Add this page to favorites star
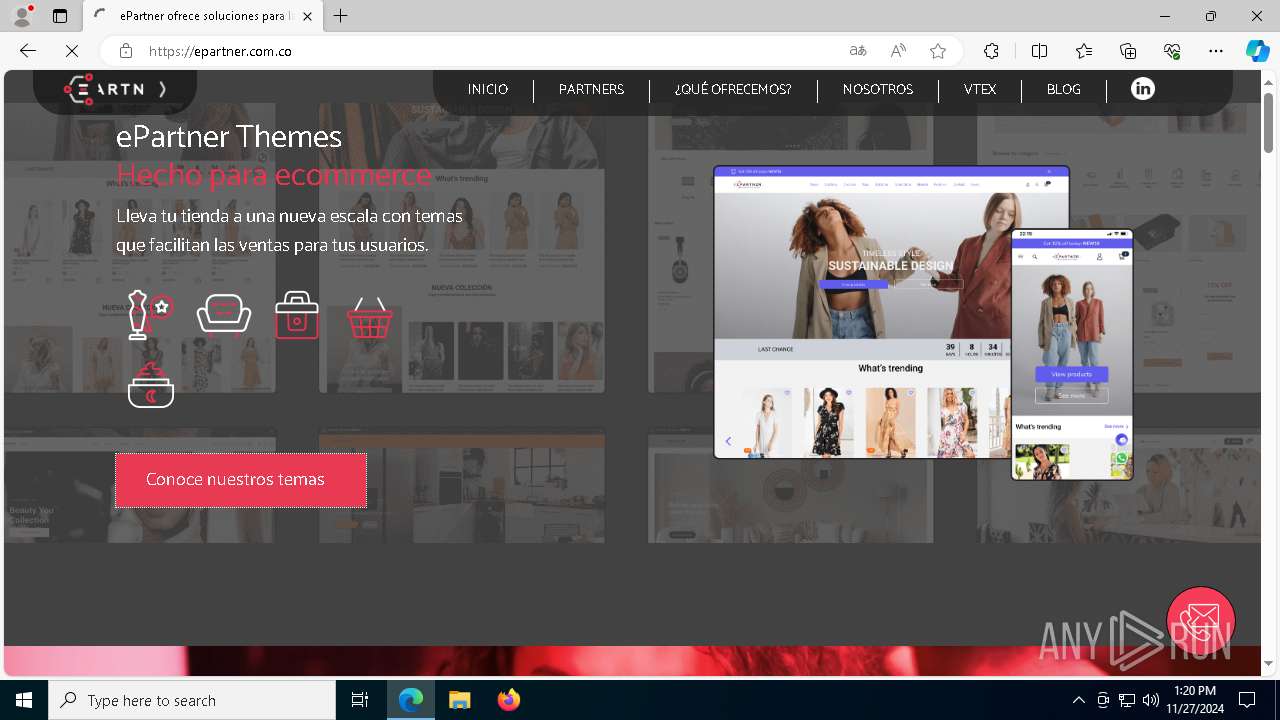1280x720 pixels. (938, 51)
